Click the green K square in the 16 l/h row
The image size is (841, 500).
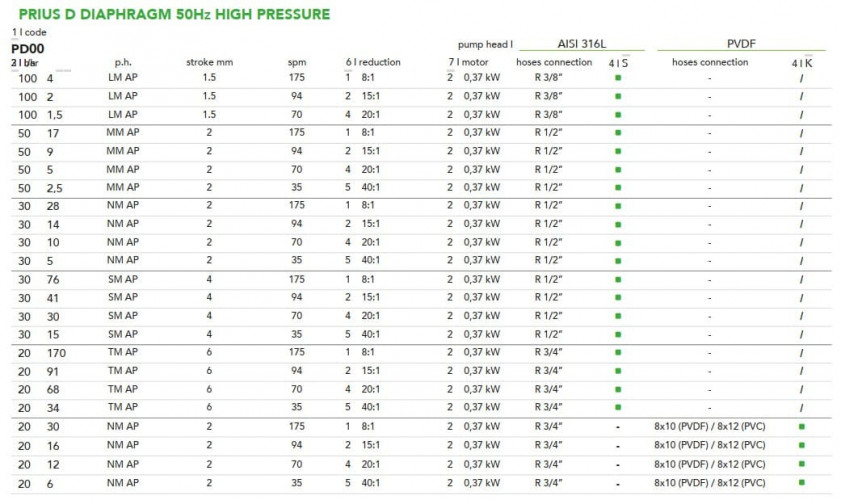[x=801, y=445]
